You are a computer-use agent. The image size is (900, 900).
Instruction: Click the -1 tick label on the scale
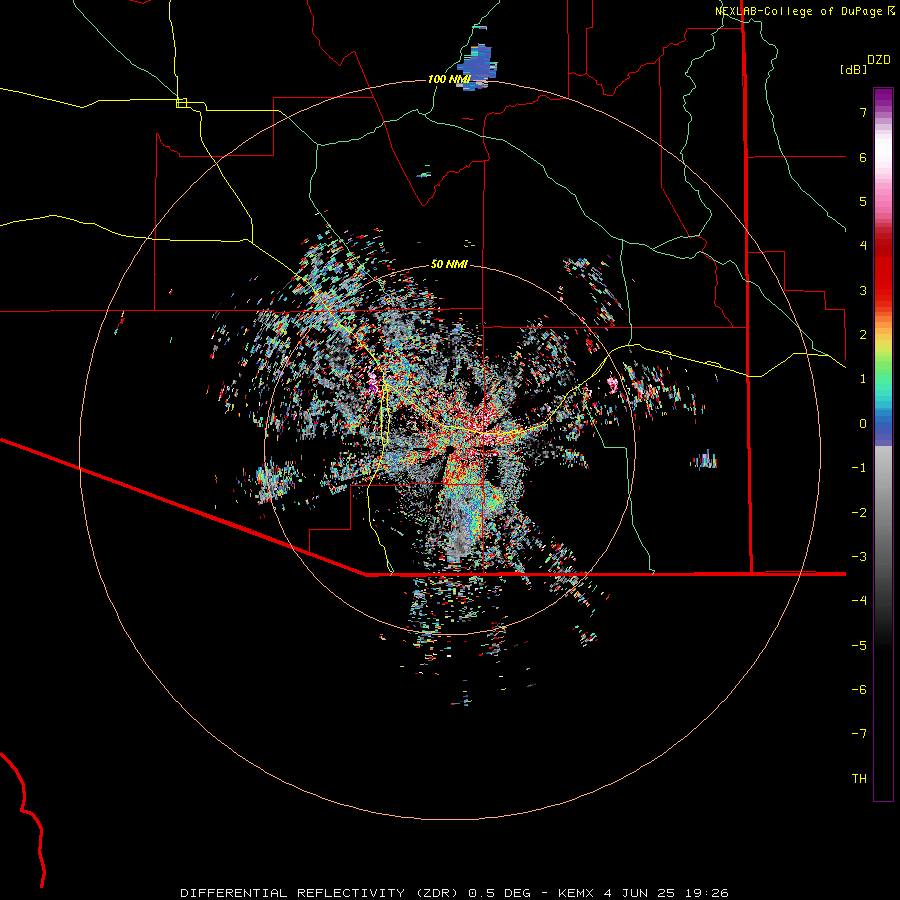[859, 468]
